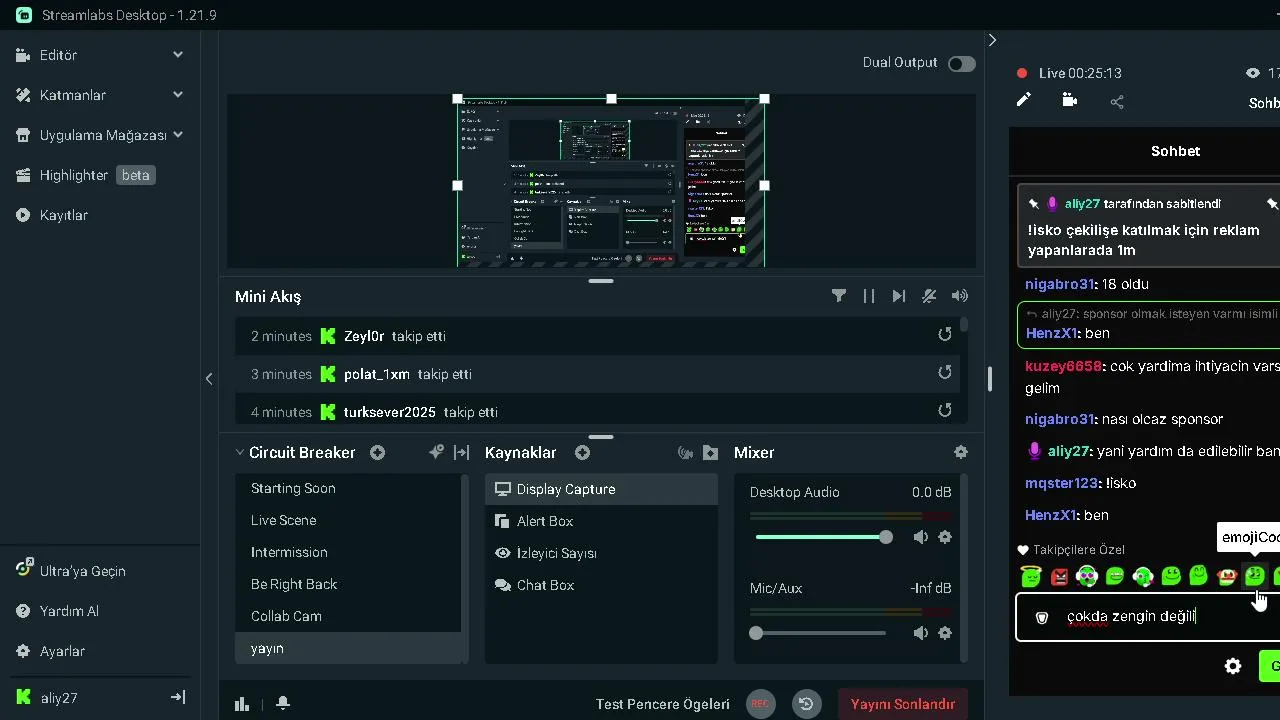Skip the current alert in Mini Akış
1280x720 pixels.
[899, 296]
